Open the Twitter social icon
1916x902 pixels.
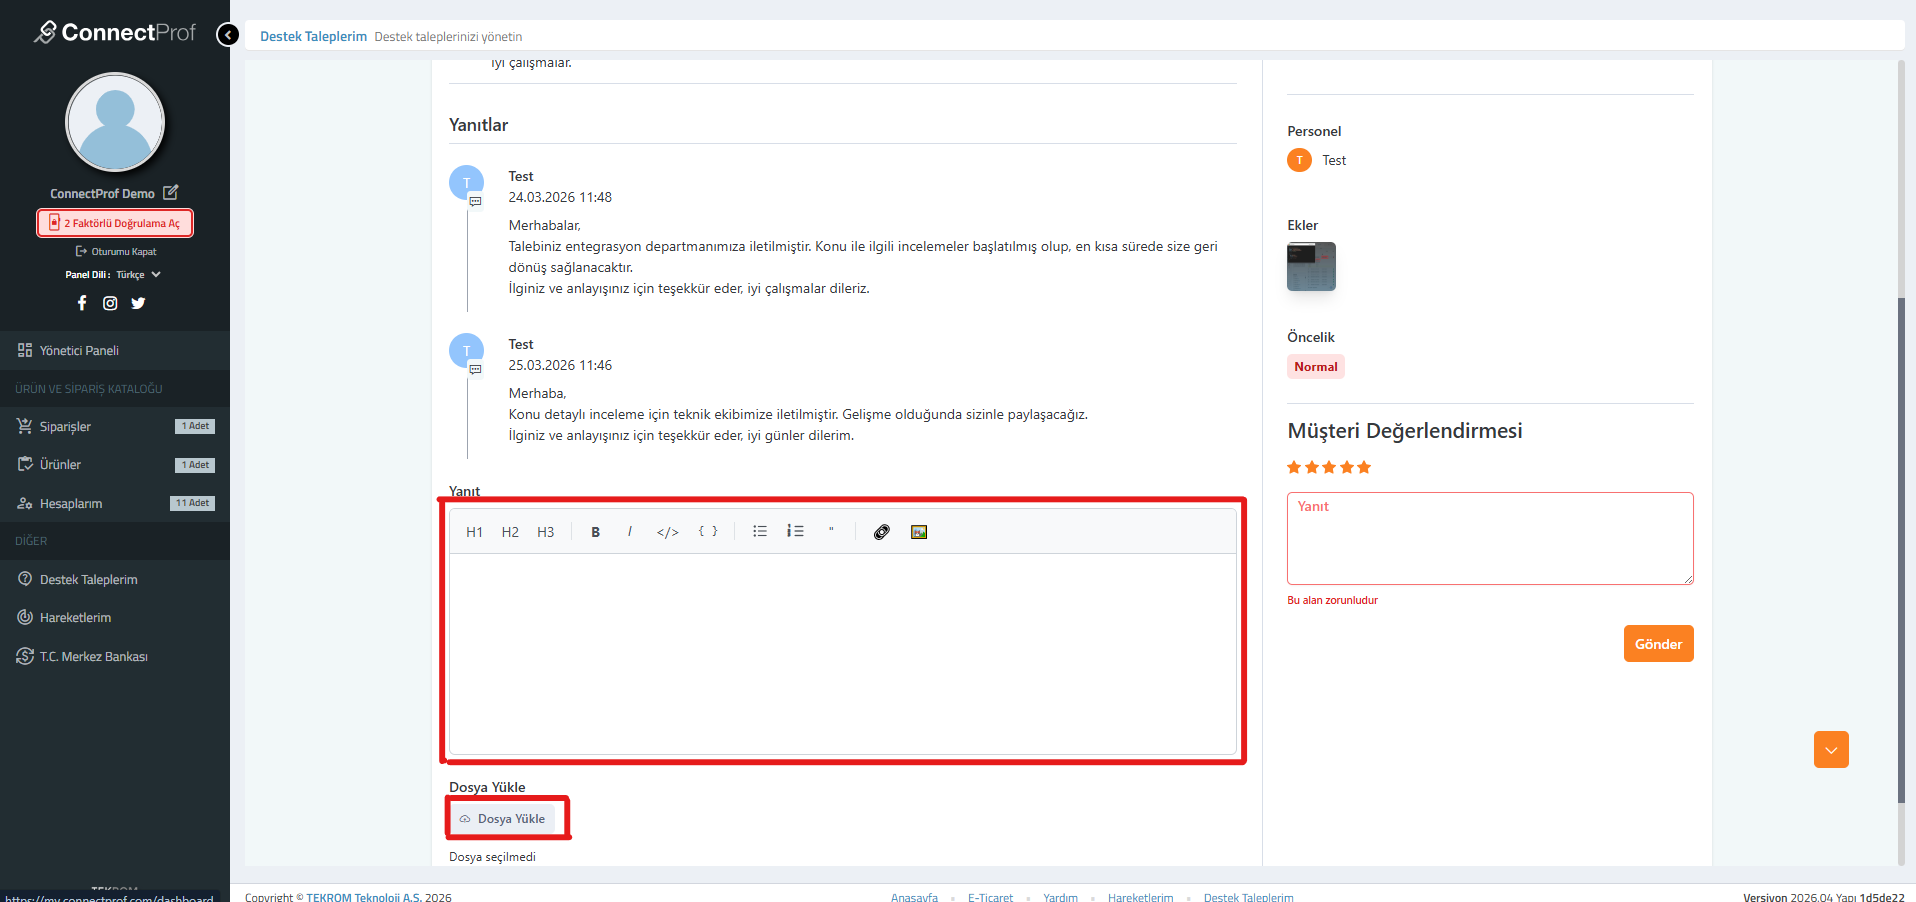click(x=138, y=303)
